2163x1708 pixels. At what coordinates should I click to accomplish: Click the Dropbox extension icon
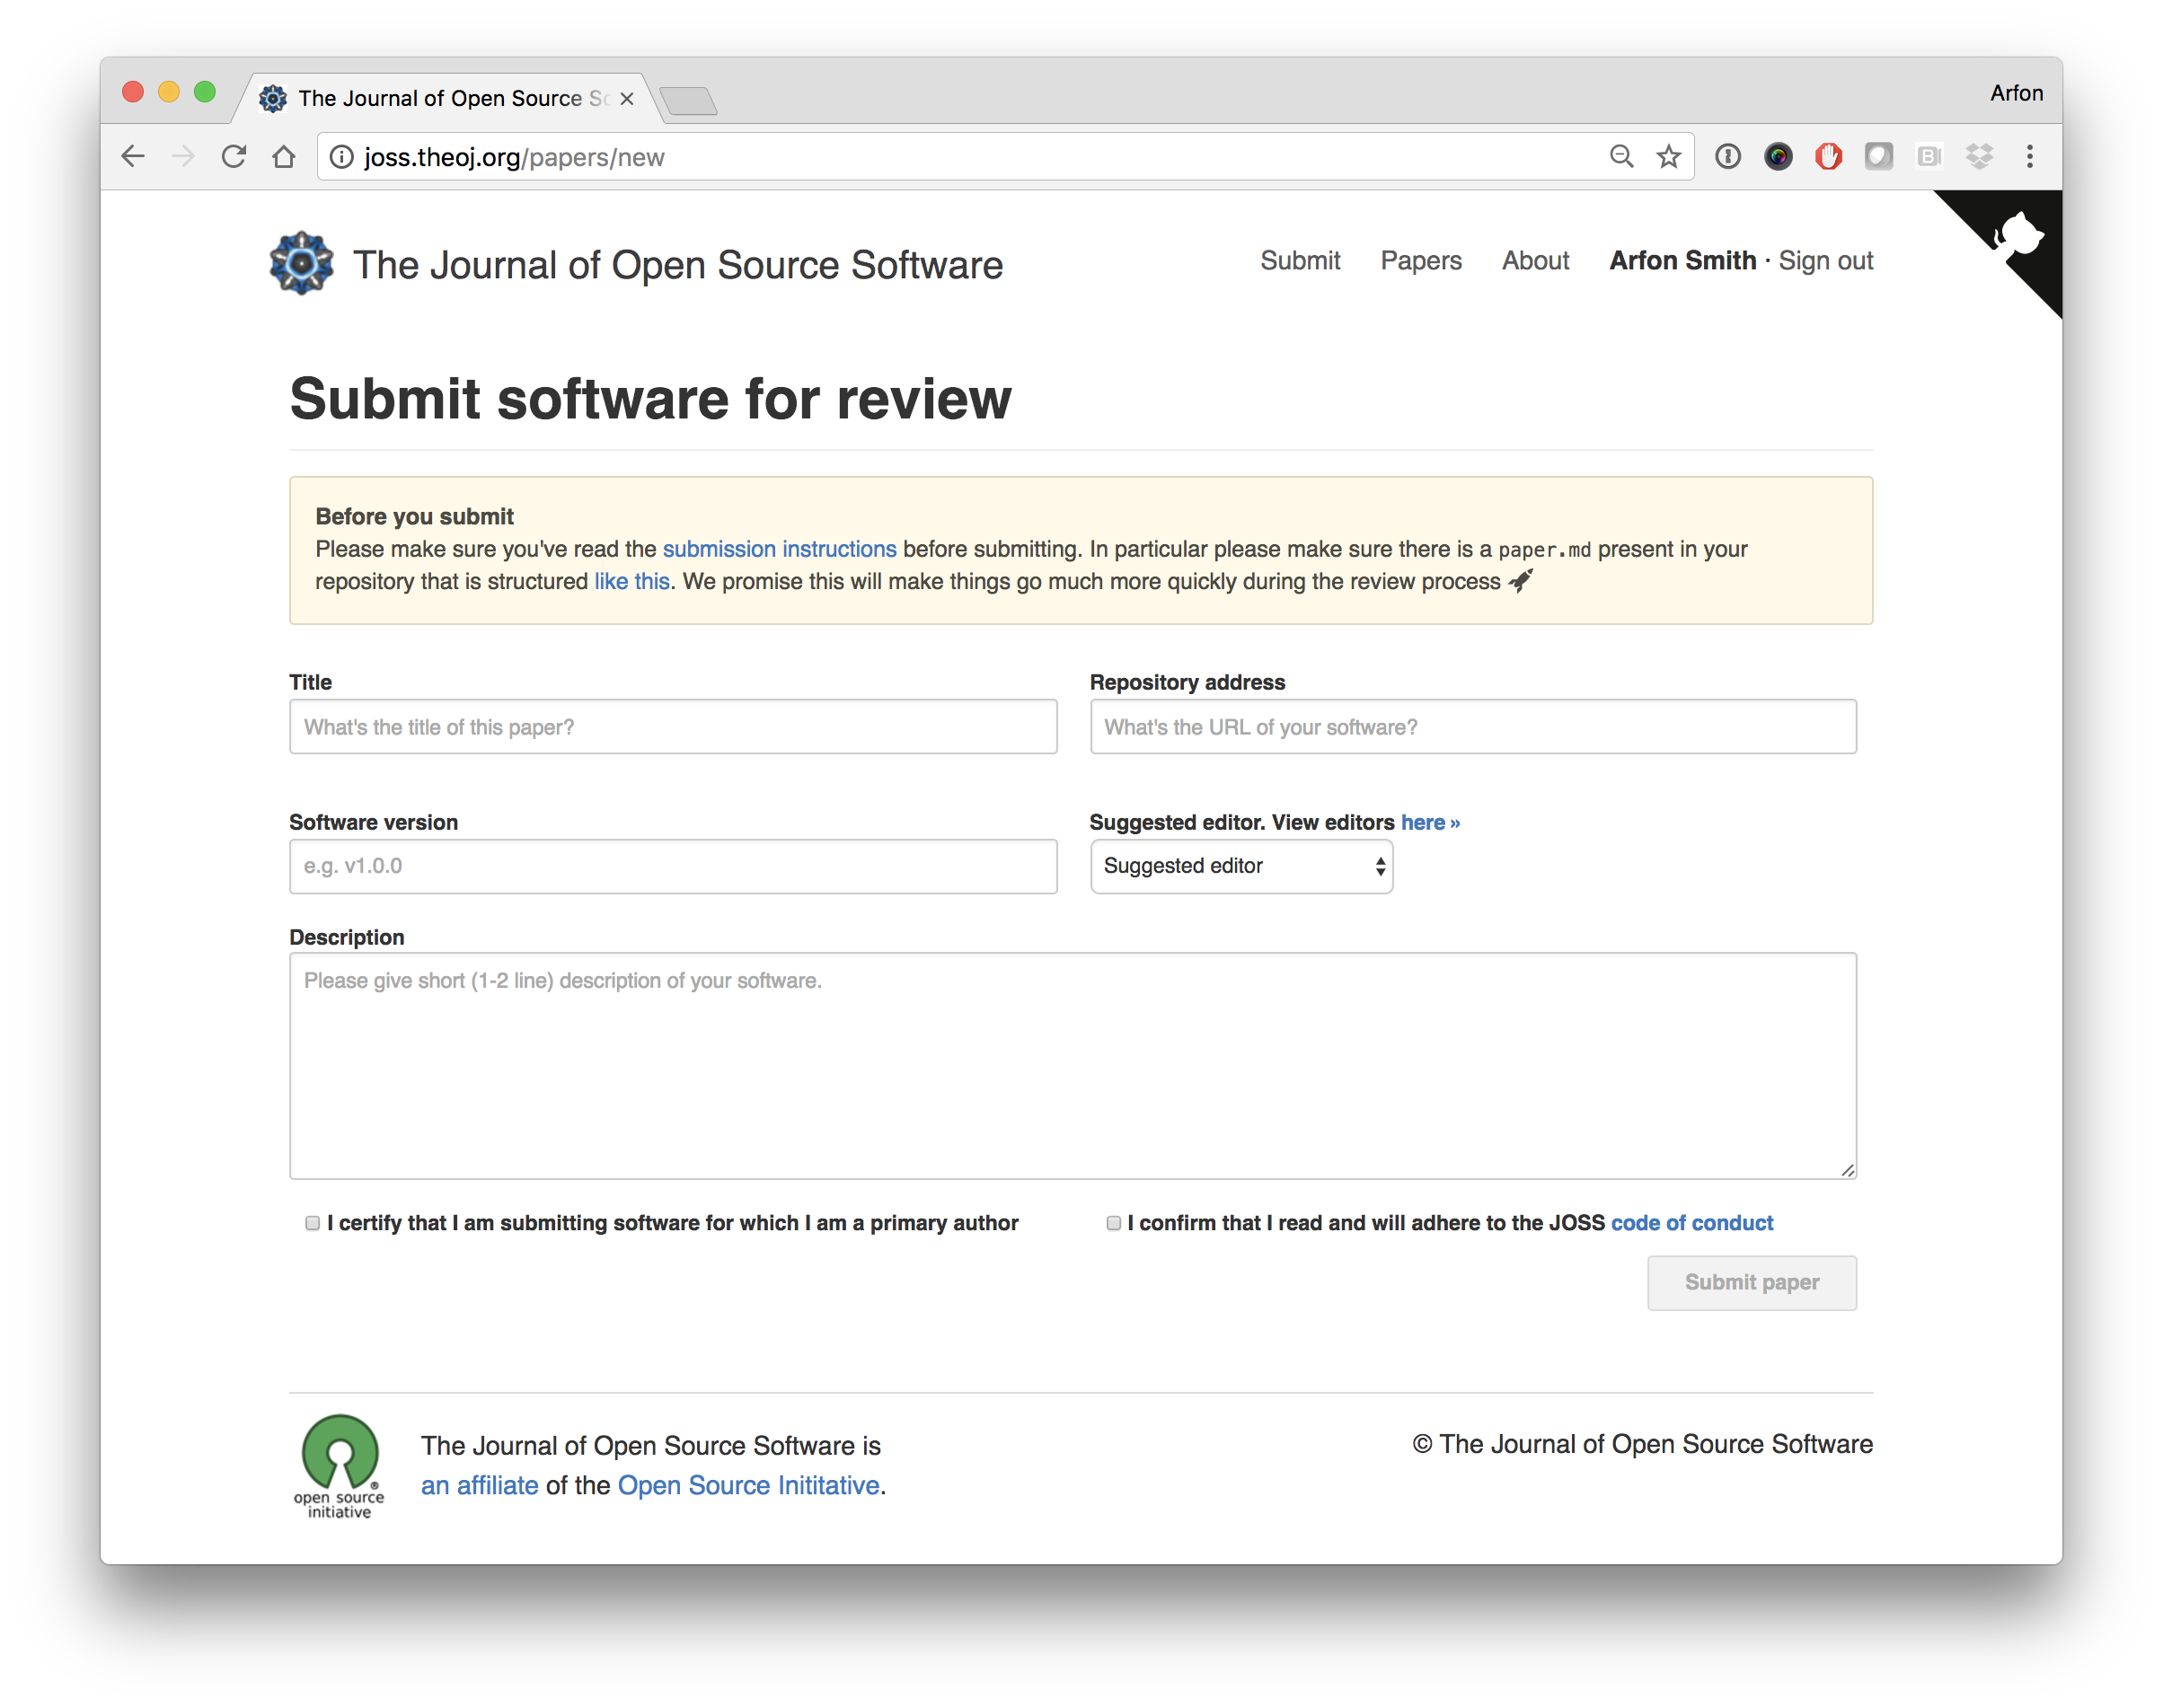(1979, 156)
